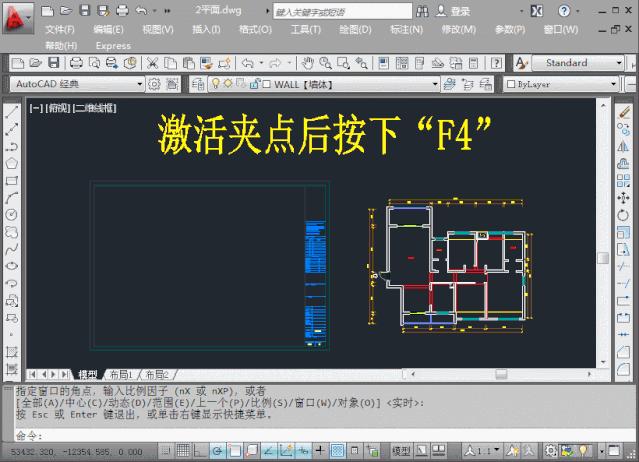Screen dimensions: 639x462
Task: Click the Cut scissors icon
Action: (152, 63)
